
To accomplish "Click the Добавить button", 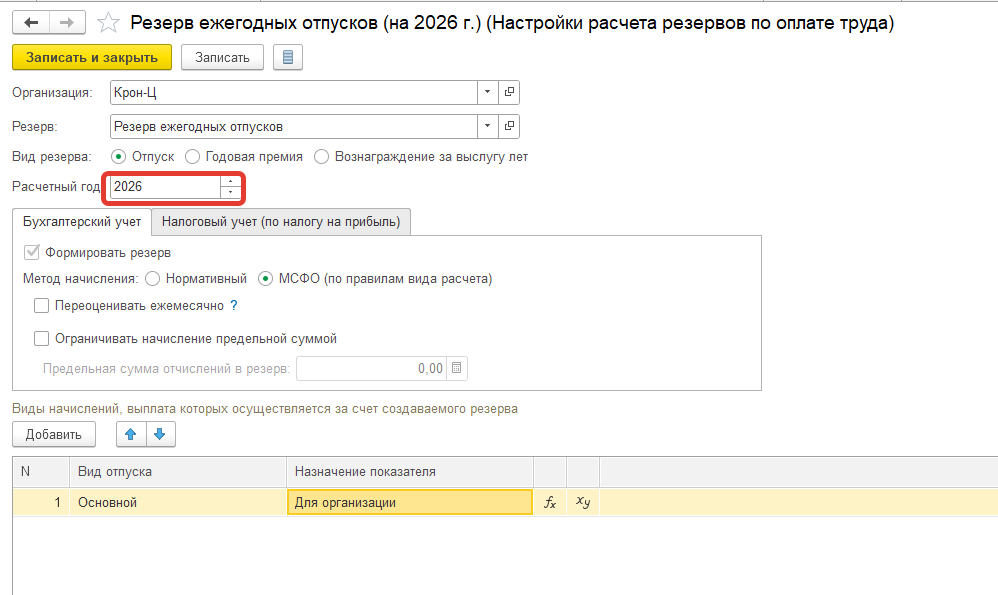I will point(54,434).
